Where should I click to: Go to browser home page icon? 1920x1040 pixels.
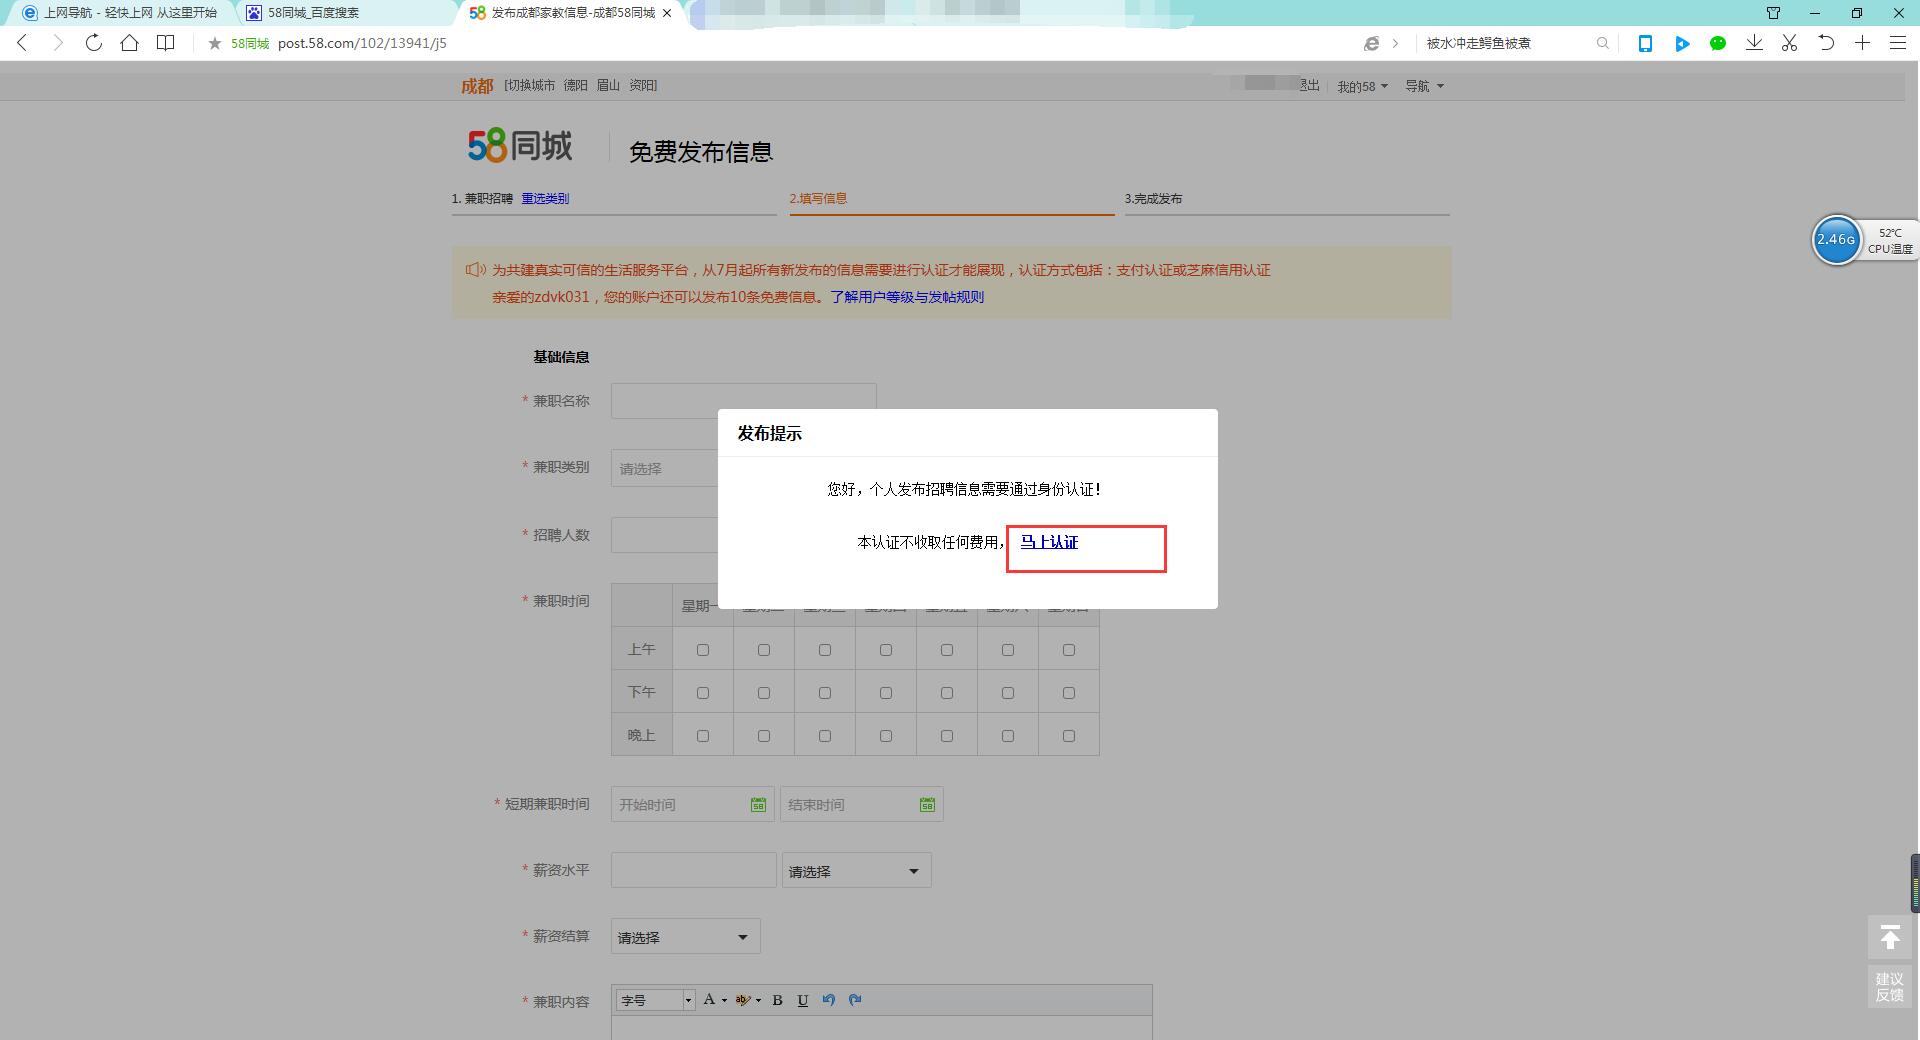tap(130, 43)
